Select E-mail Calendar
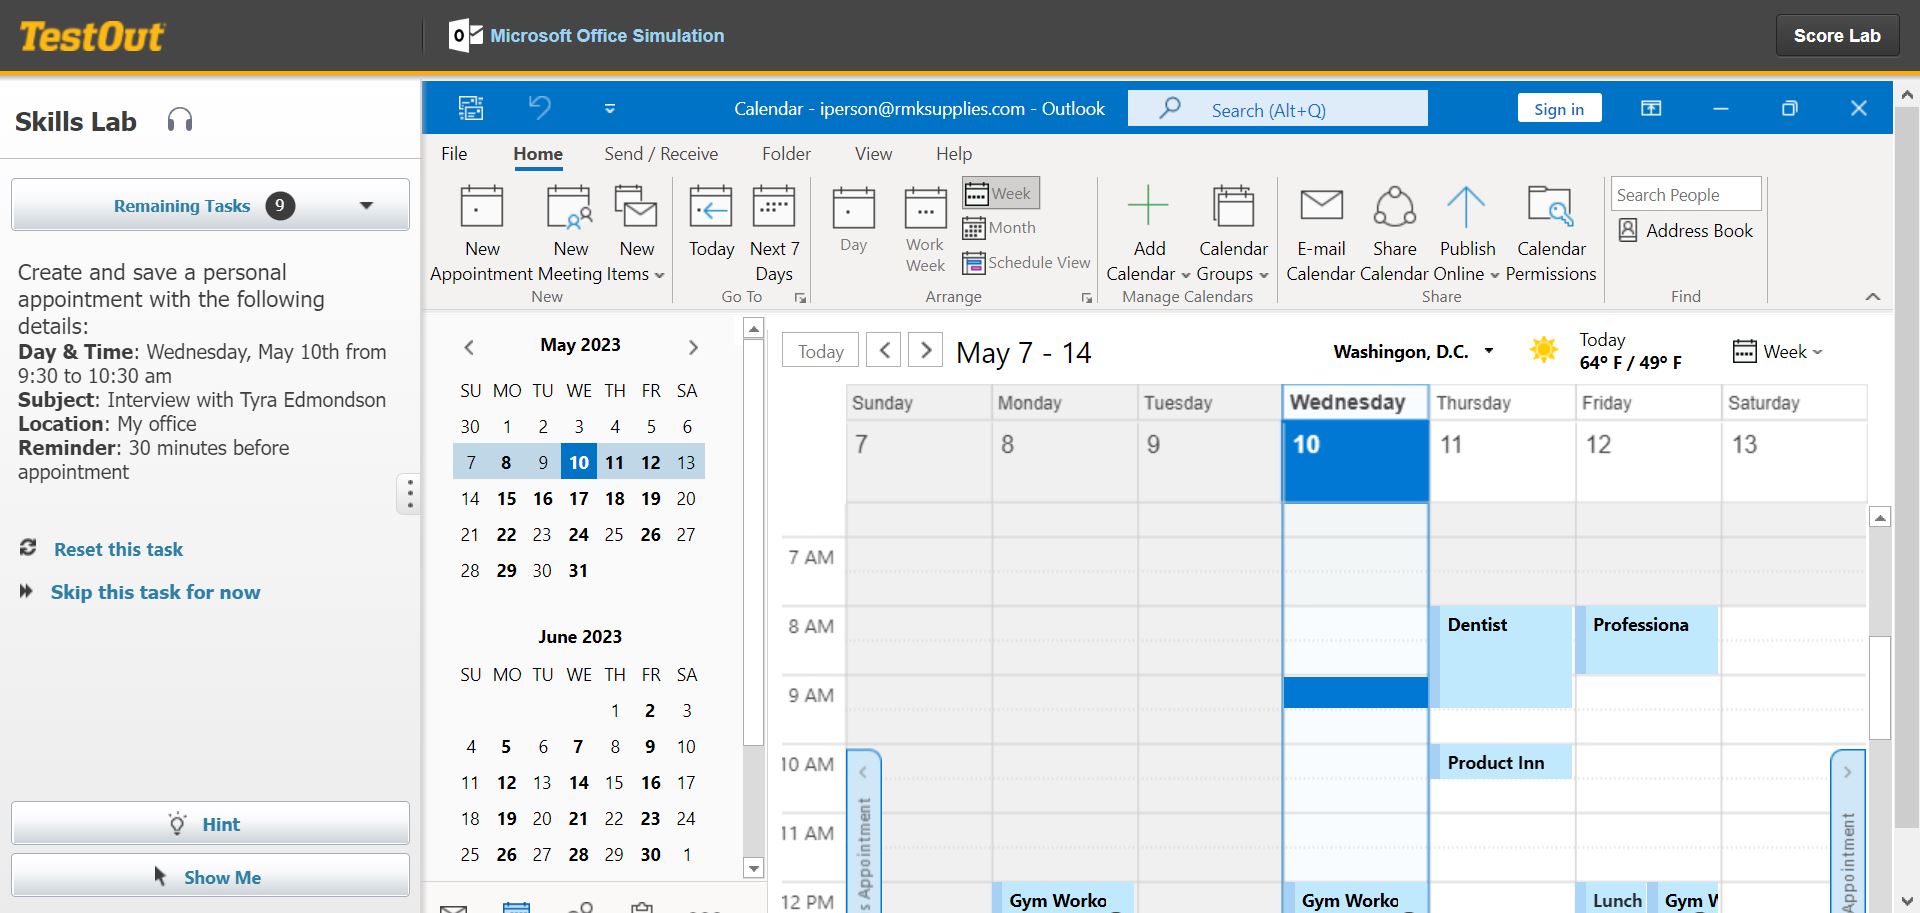The height and width of the screenshot is (913, 1920). pos(1320,230)
